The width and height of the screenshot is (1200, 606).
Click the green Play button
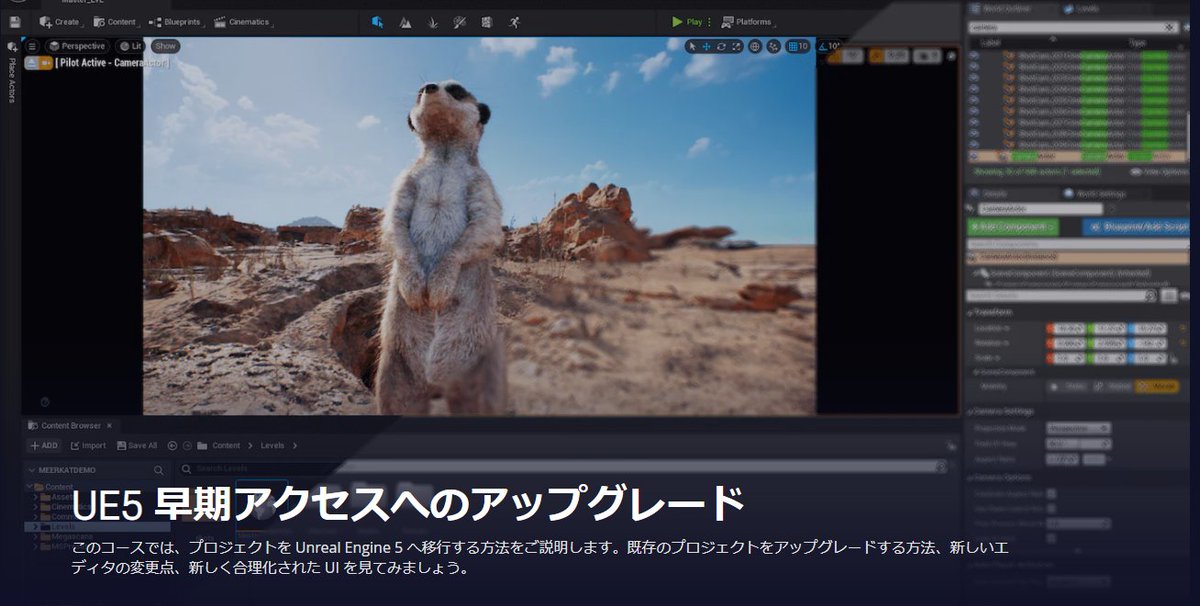[687, 21]
